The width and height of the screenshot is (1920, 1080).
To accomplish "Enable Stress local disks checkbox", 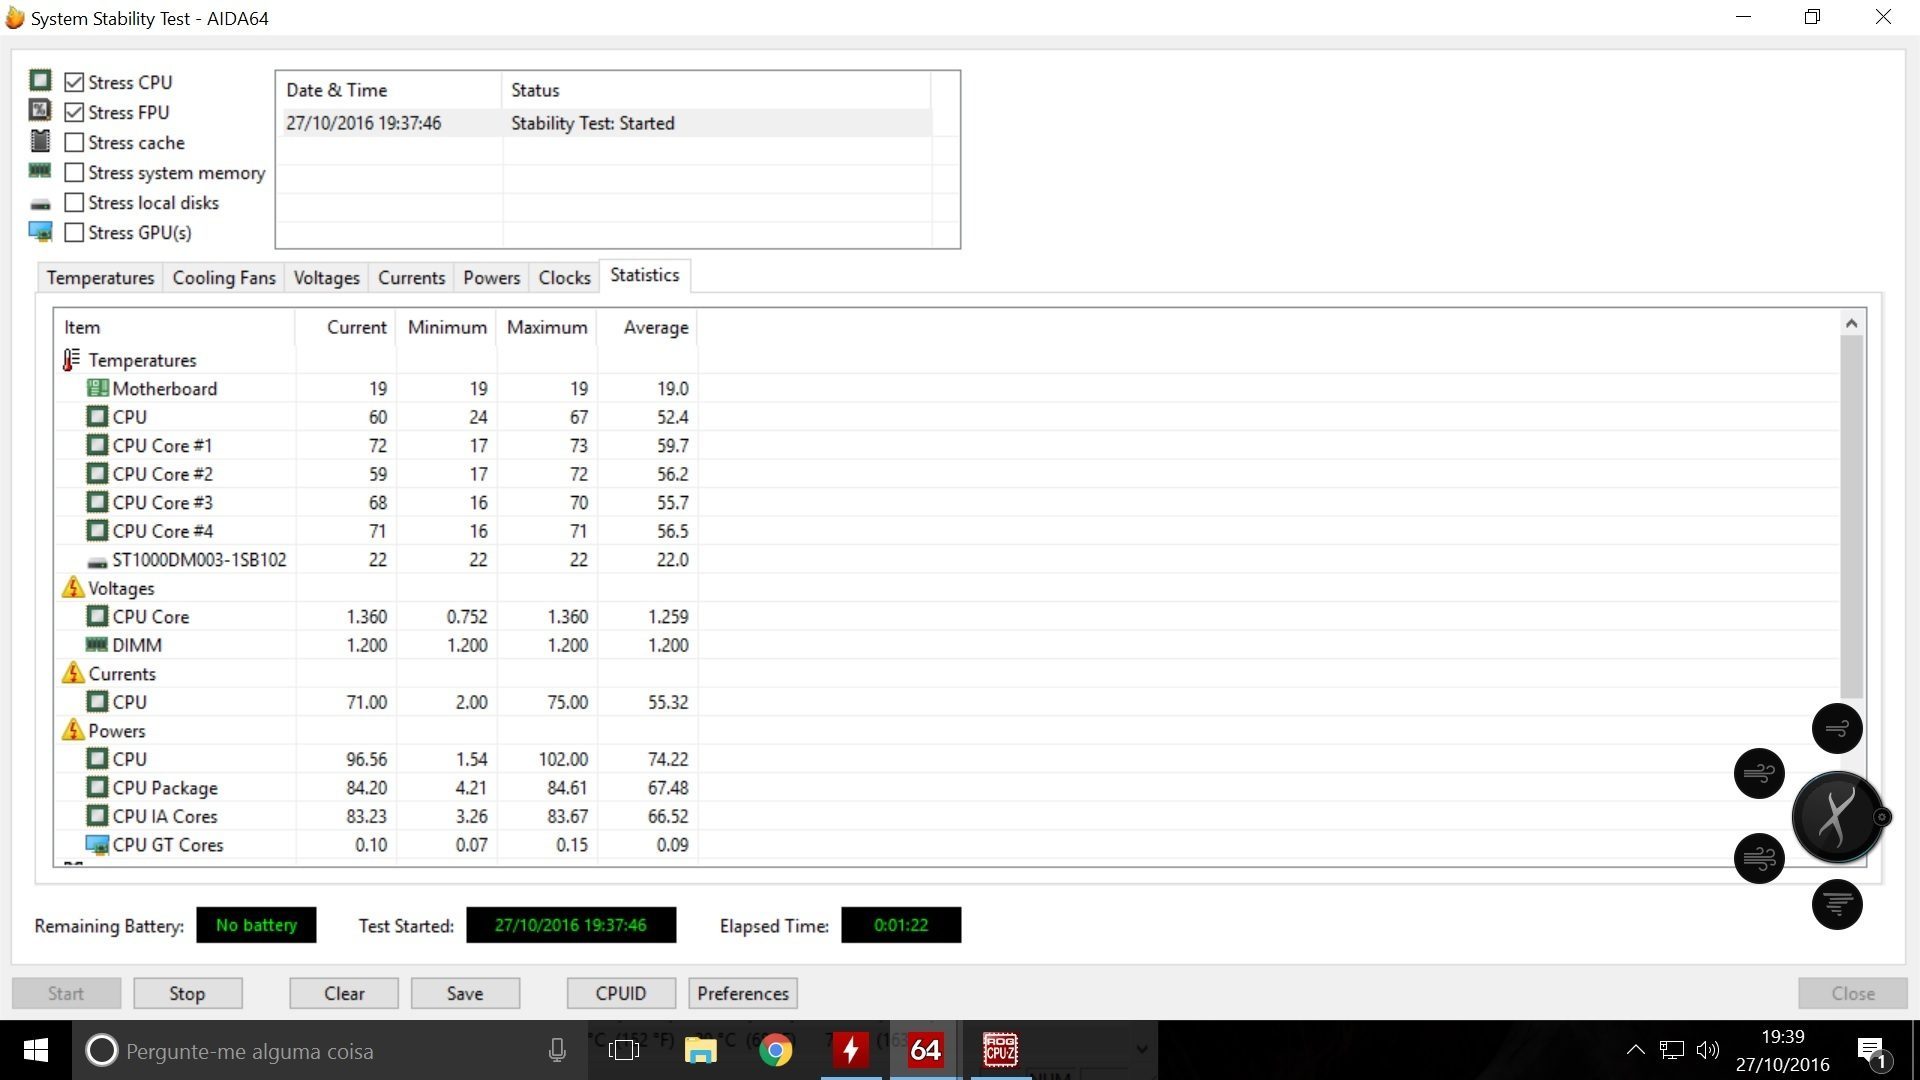I will (74, 202).
